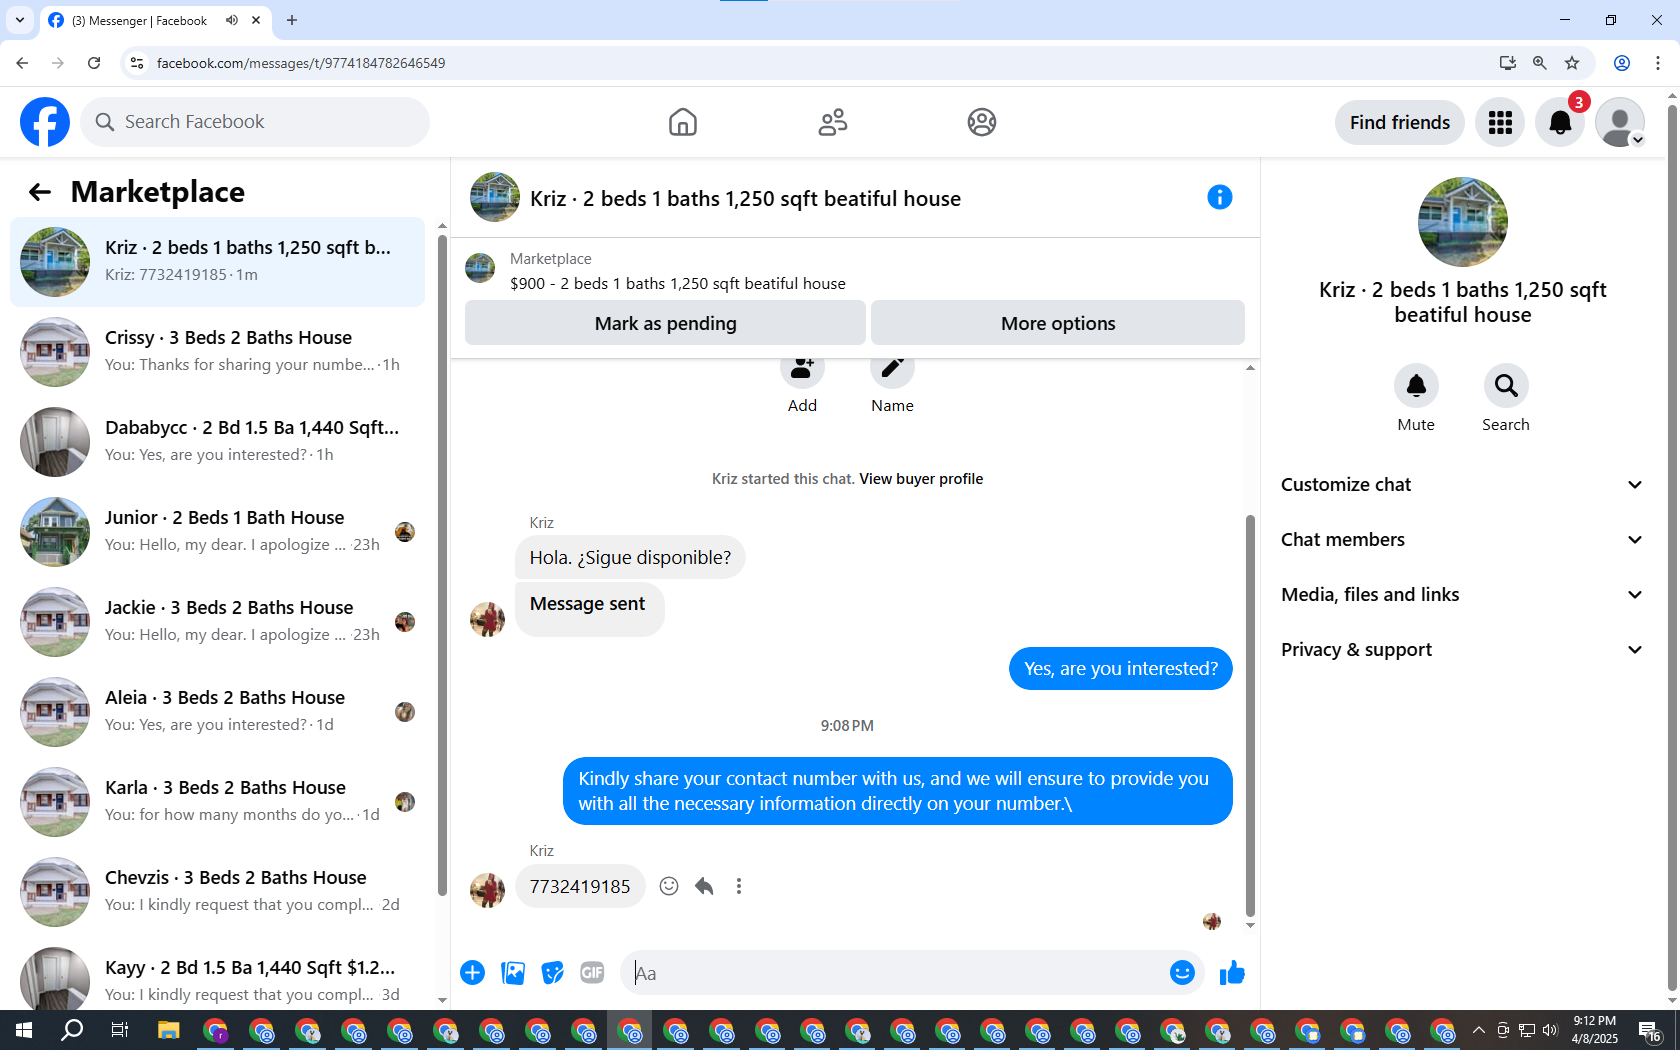Screen dimensions: 1680x1050
Task: Click More options button
Action: pos(1058,323)
